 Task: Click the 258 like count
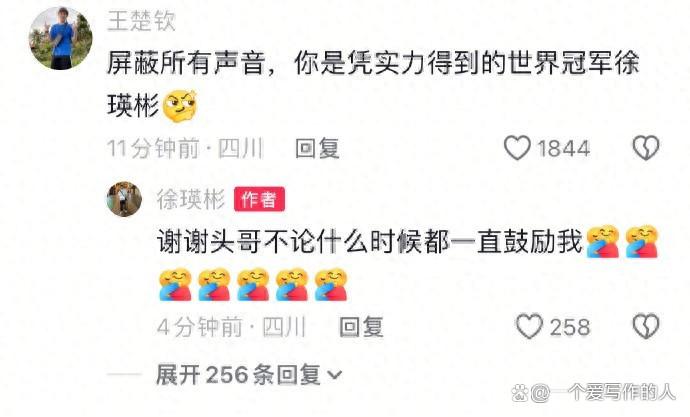pos(570,327)
